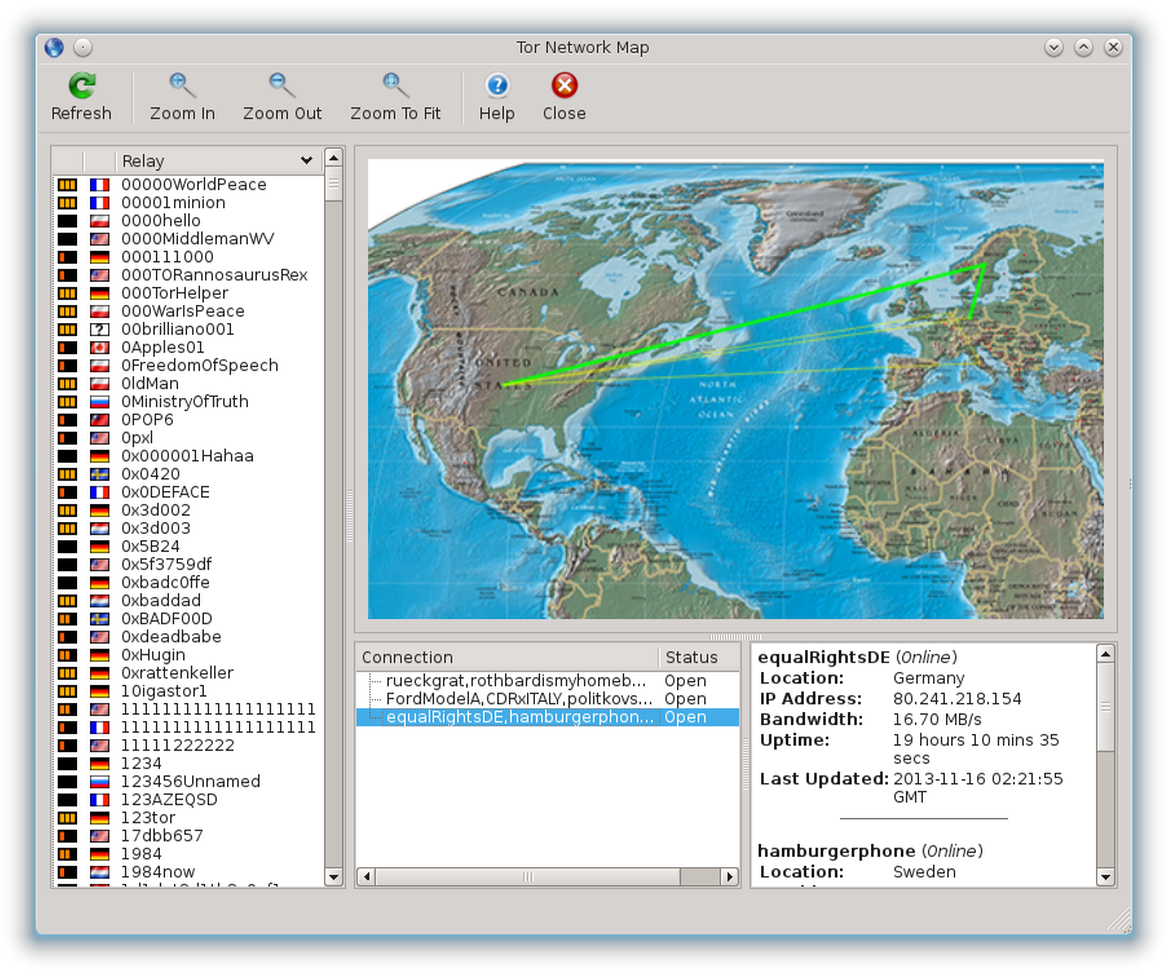This screenshot has height=972, width=1167.
Task: Click the relay list scrollbar thumb
Action: tap(333, 183)
